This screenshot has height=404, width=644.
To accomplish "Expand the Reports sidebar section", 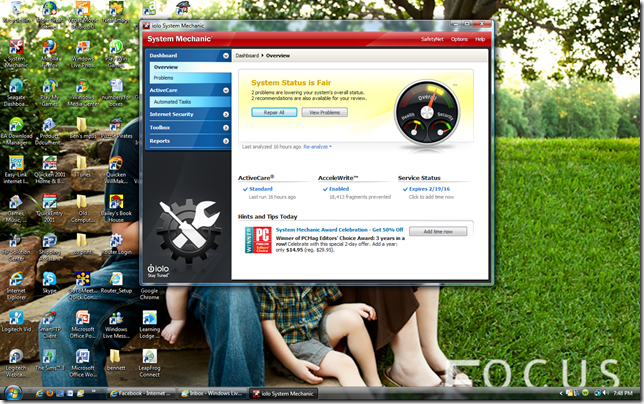I will 226,141.
